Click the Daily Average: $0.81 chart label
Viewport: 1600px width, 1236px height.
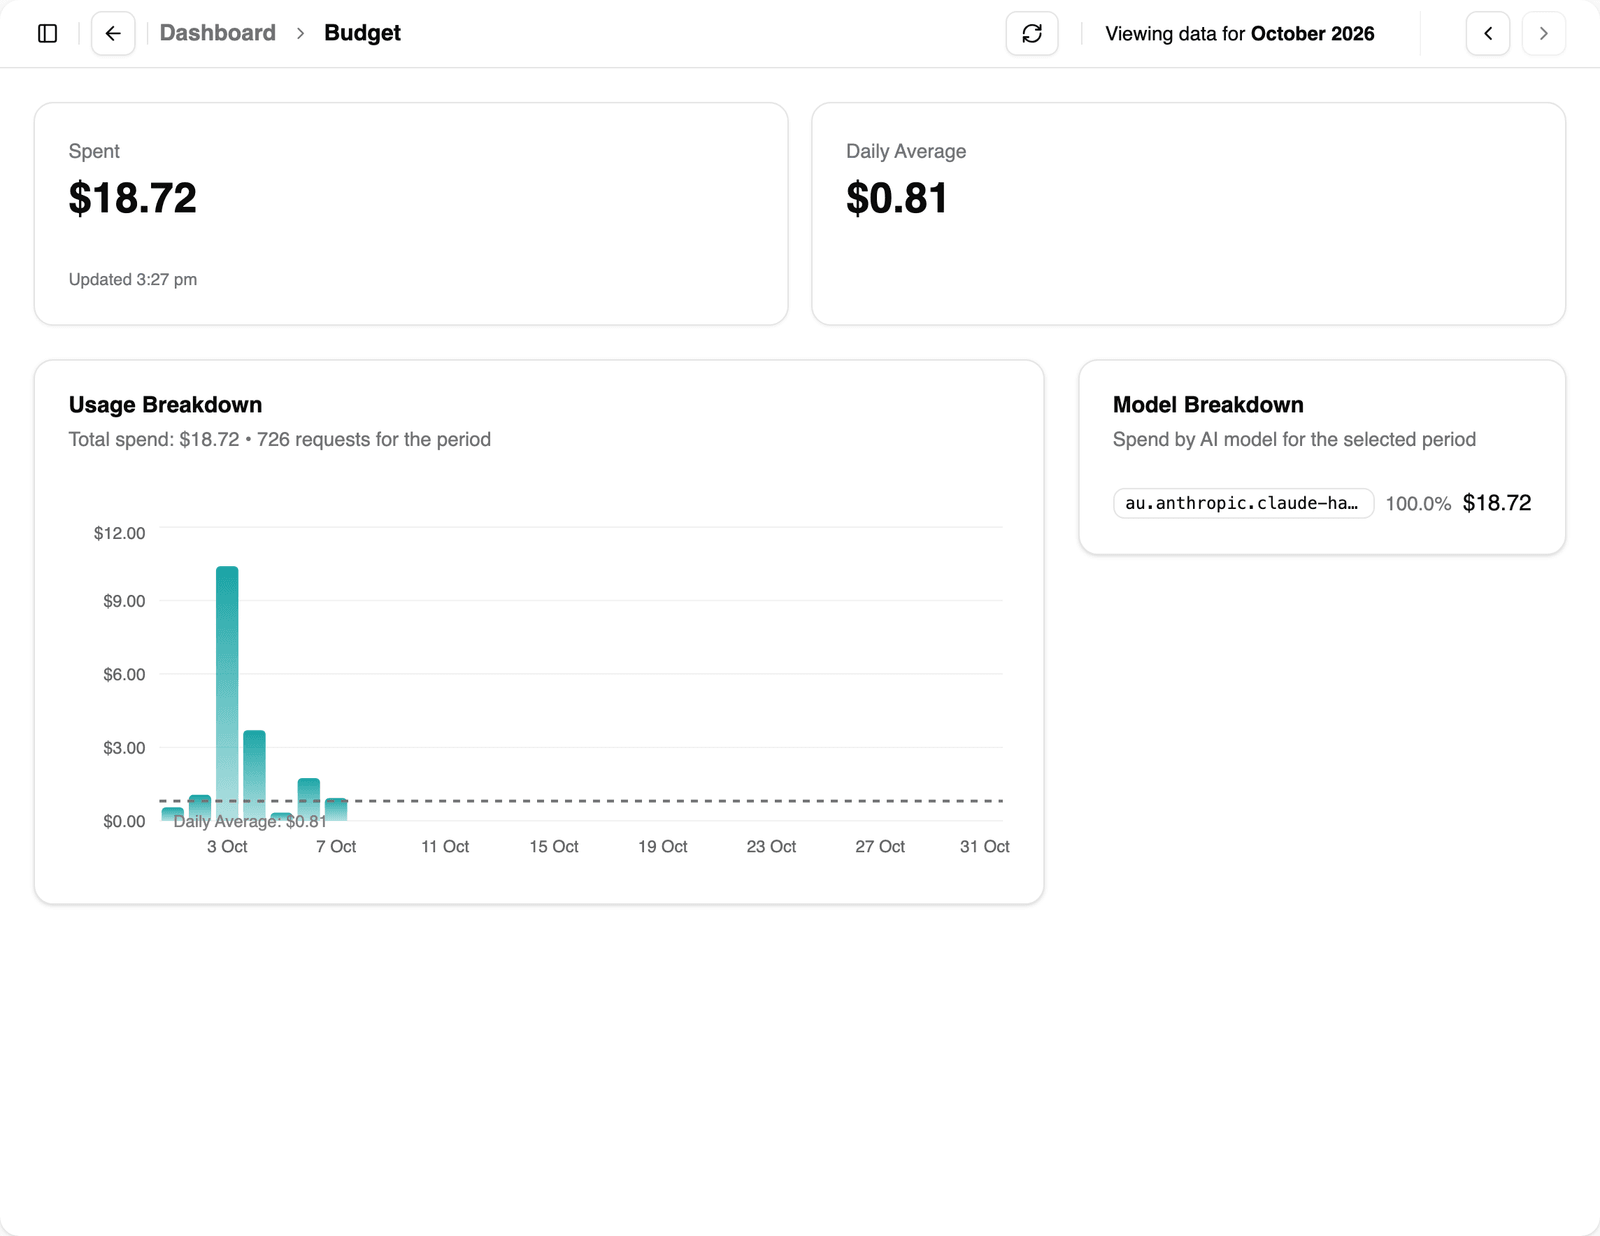(250, 822)
